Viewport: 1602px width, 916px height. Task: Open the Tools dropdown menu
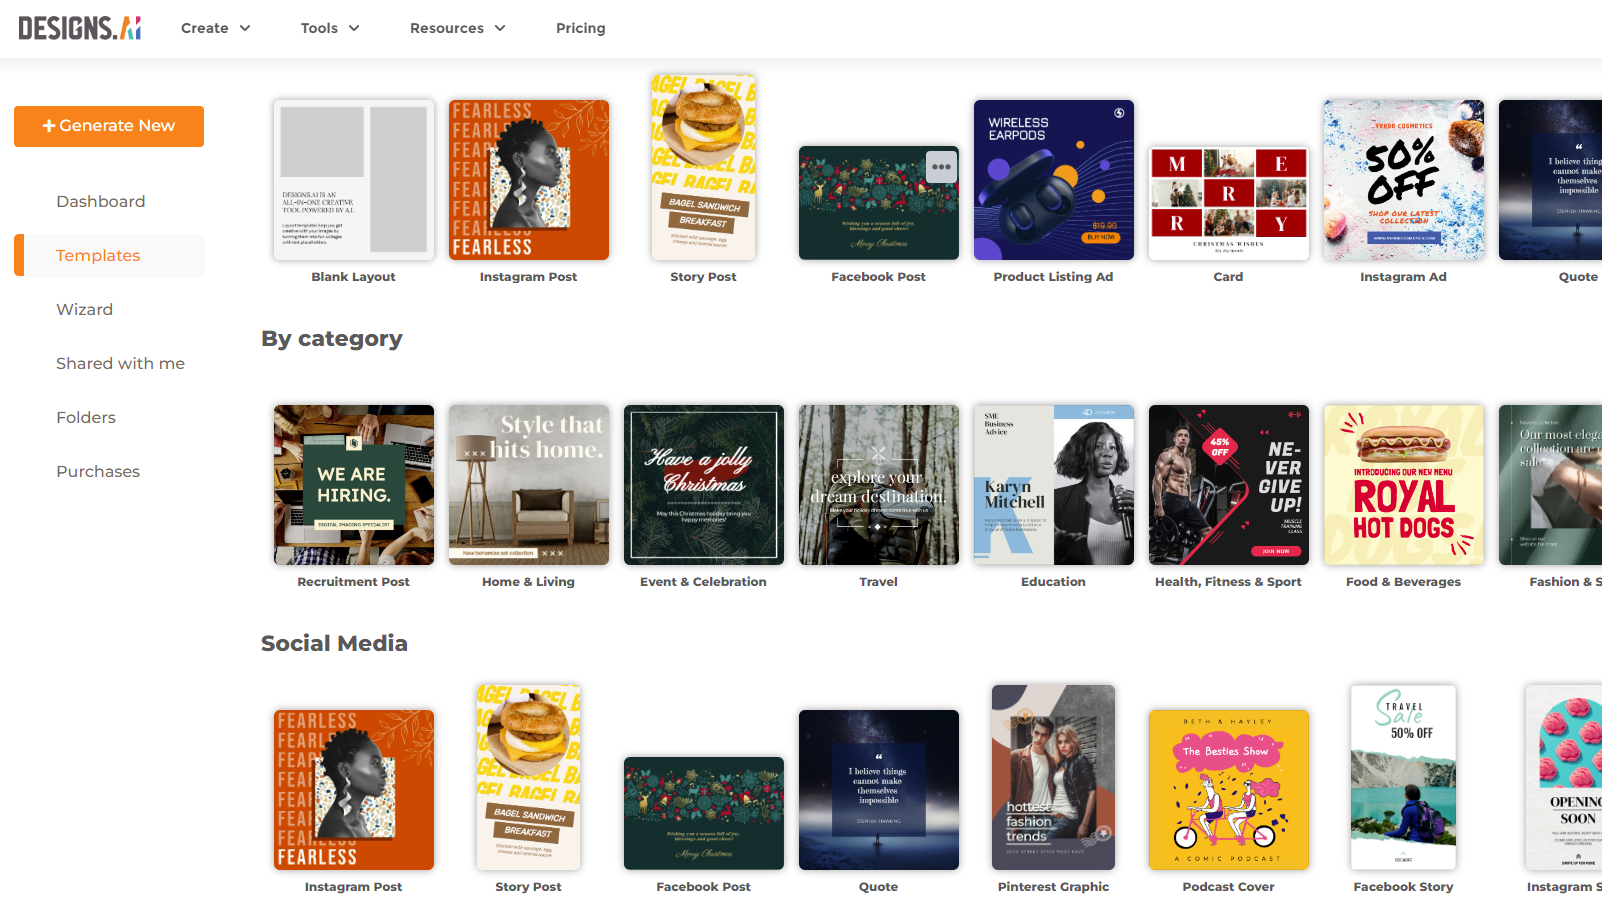[x=330, y=28]
